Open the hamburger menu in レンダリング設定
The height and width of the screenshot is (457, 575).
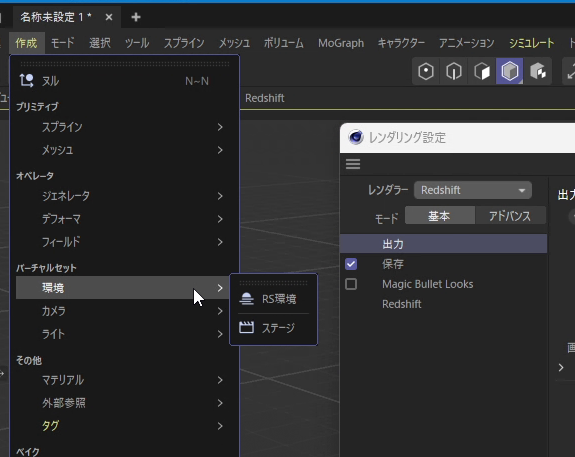point(353,164)
